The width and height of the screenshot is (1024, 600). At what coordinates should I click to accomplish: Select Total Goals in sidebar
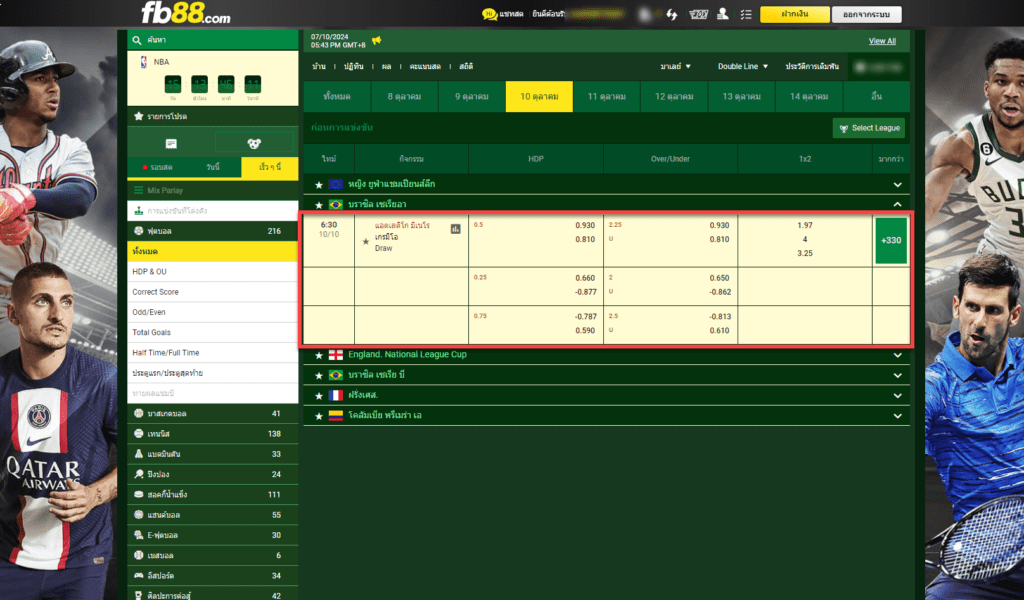[x=213, y=332]
